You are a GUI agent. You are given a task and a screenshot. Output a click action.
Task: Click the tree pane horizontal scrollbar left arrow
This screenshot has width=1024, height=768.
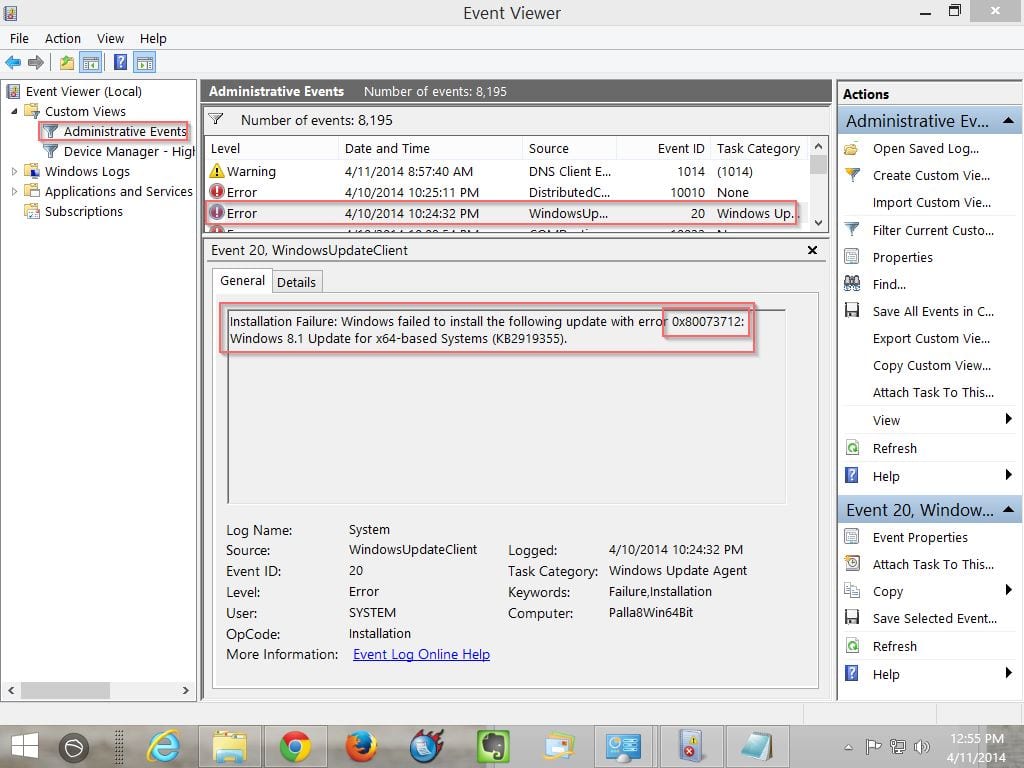(x=11, y=690)
